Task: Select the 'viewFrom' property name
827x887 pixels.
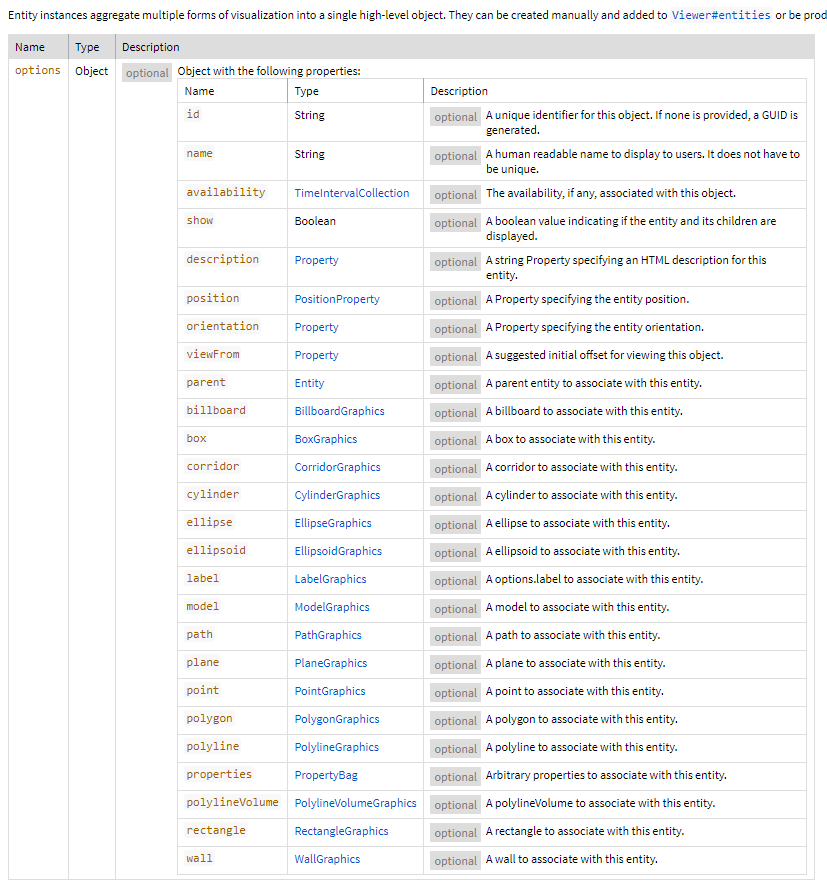Action: [x=213, y=354]
